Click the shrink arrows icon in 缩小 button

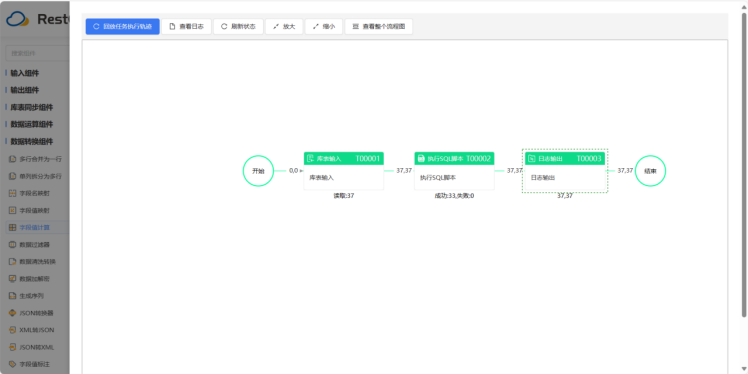coord(315,27)
